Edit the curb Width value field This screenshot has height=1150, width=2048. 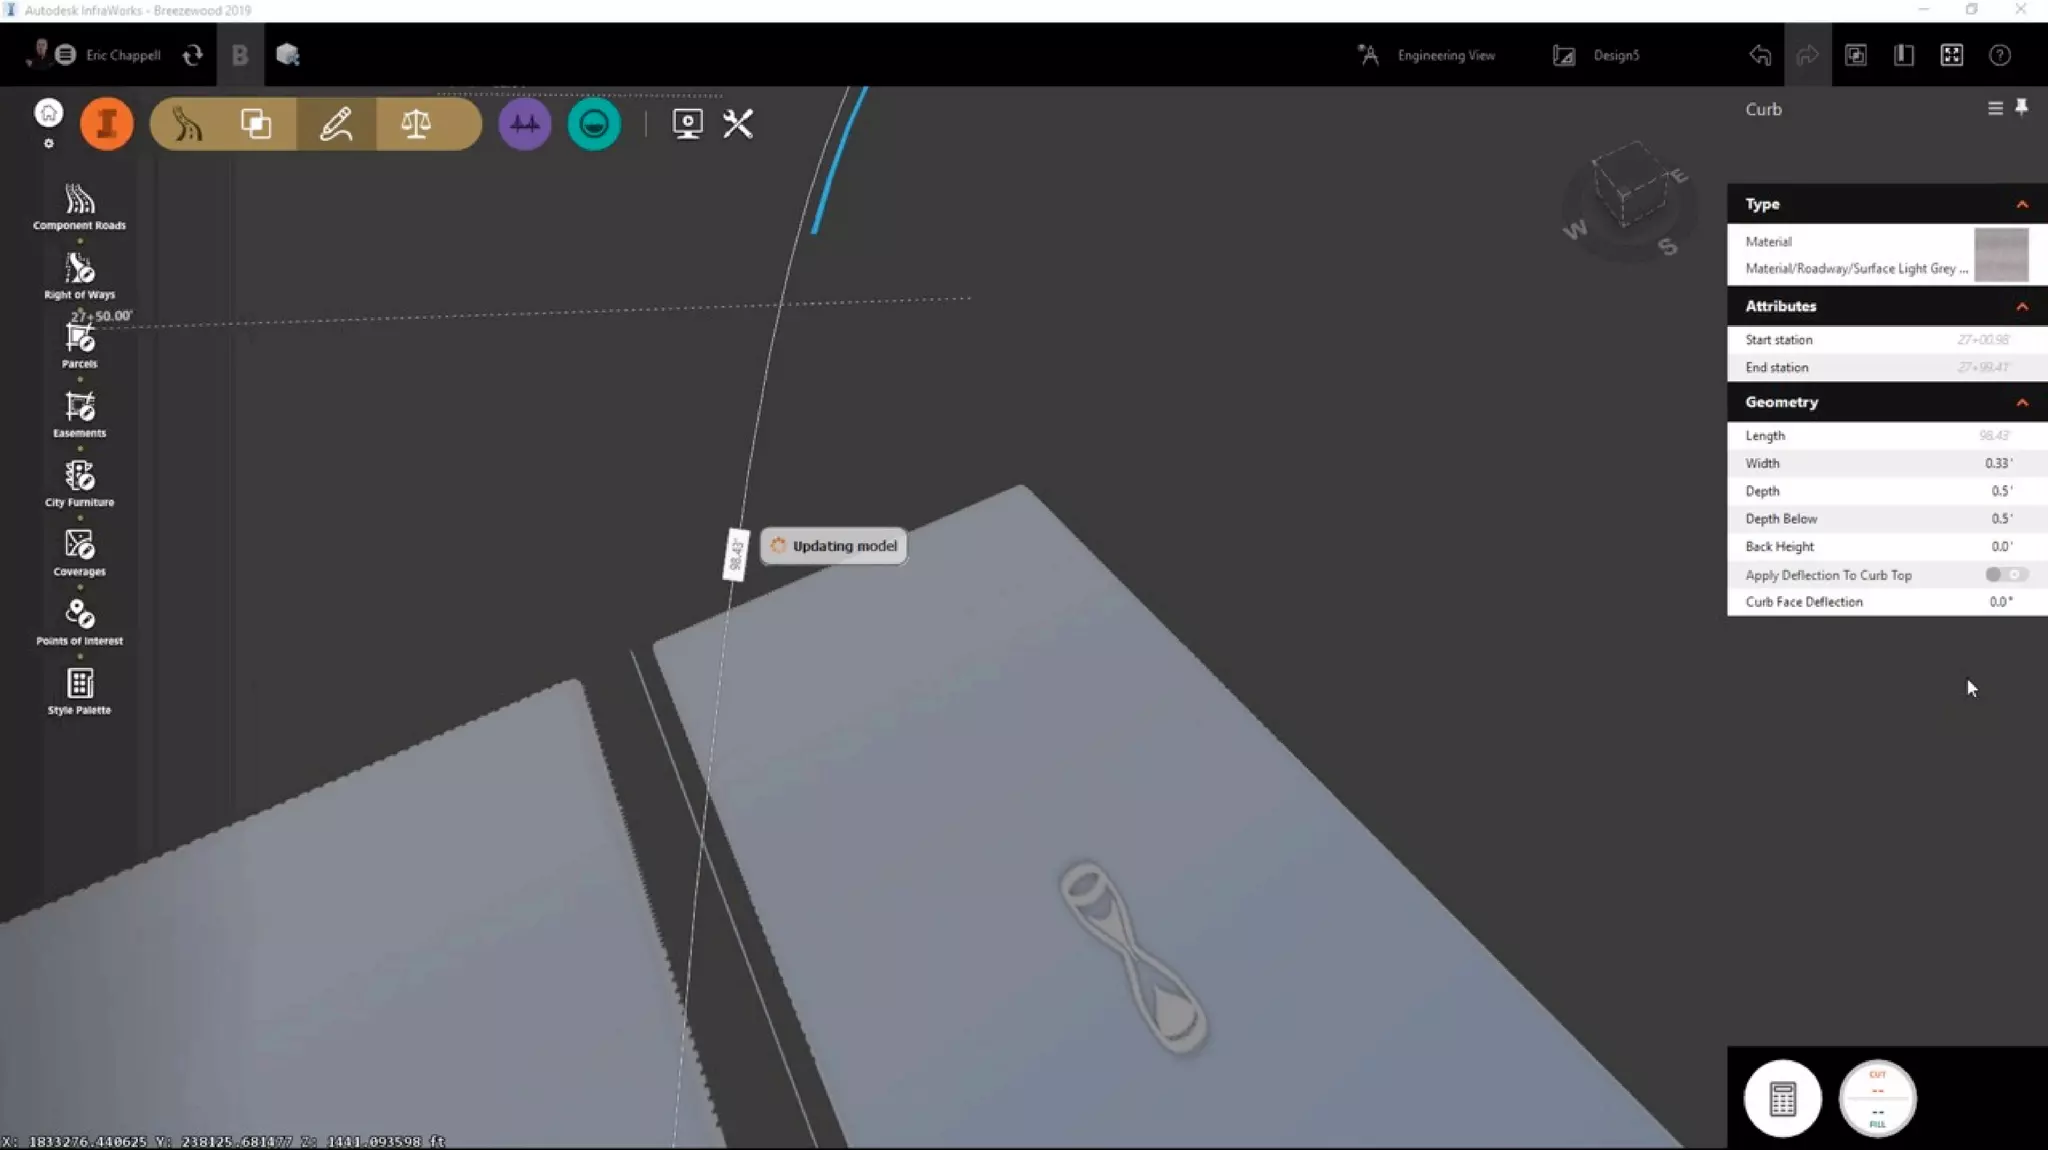pyautogui.click(x=1997, y=463)
